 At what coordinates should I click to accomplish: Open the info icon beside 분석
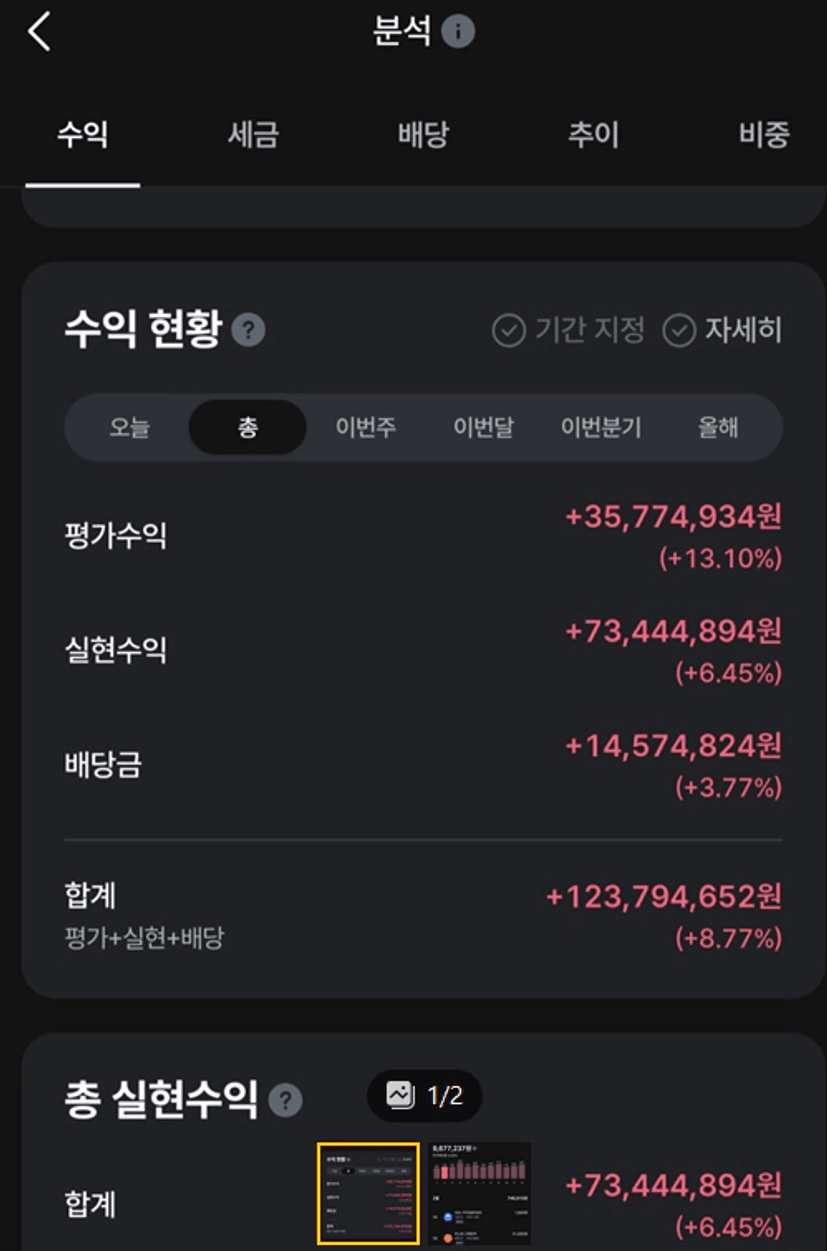pos(458,32)
